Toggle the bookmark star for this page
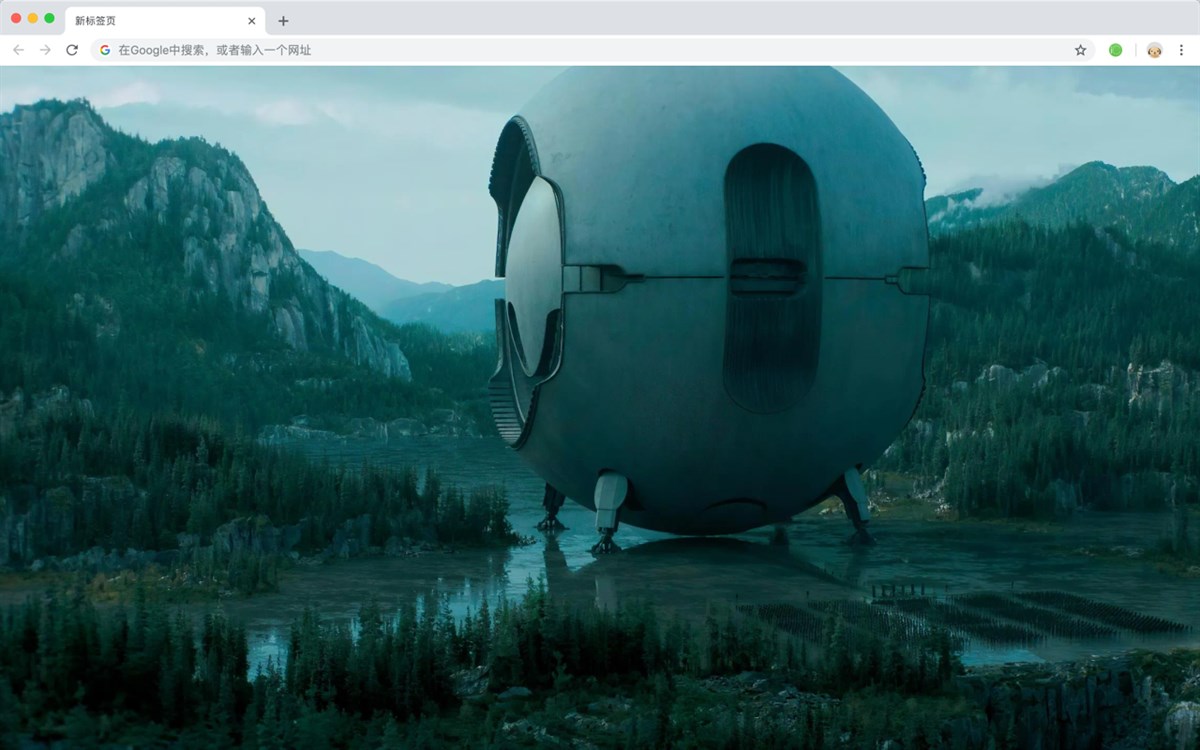1200x750 pixels. (x=1080, y=49)
